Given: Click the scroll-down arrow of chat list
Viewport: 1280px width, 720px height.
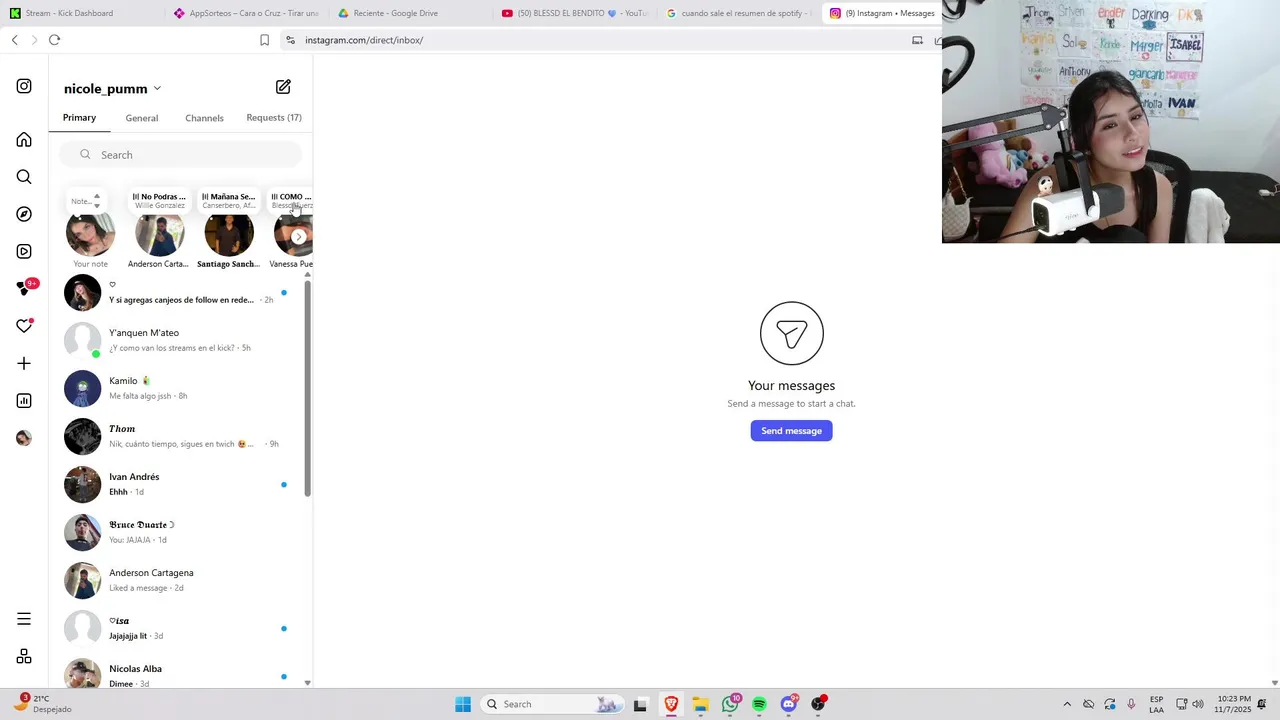Looking at the screenshot, I should (x=307, y=683).
